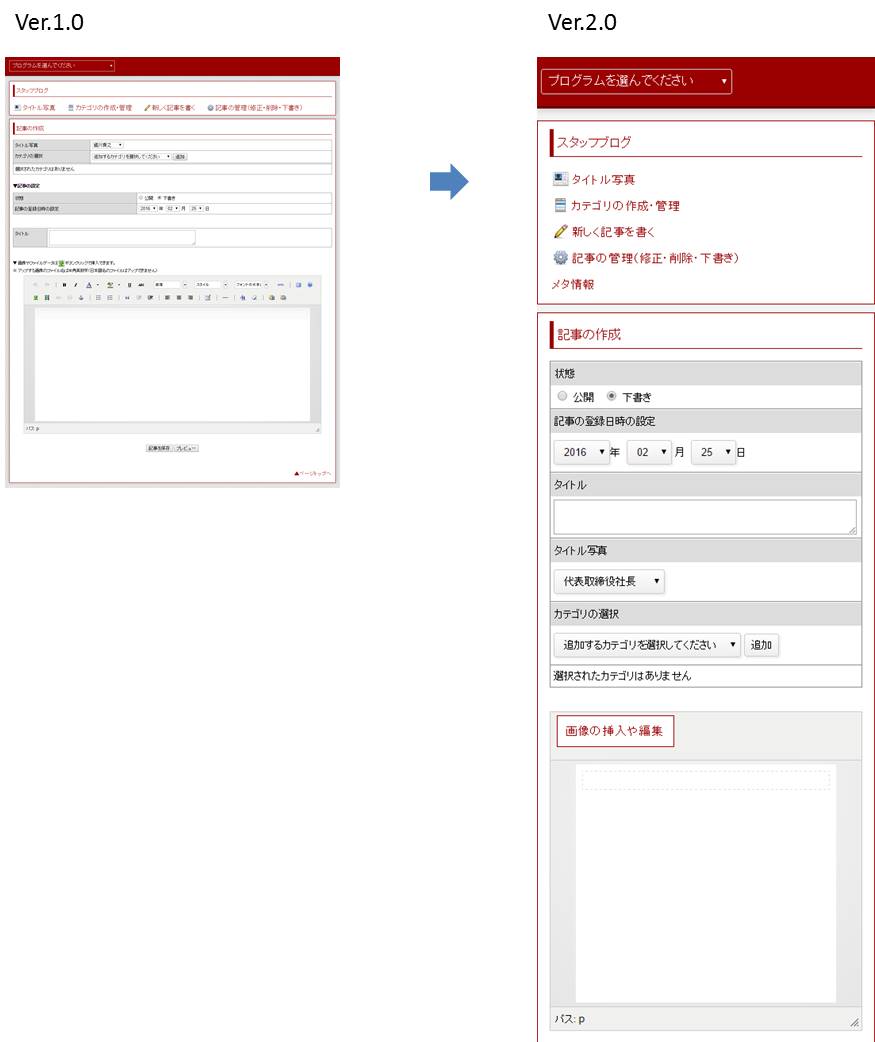
Task: Click the pencil icon for 新しく記事を書く in Ver.2.0
Action: (560, 231)
